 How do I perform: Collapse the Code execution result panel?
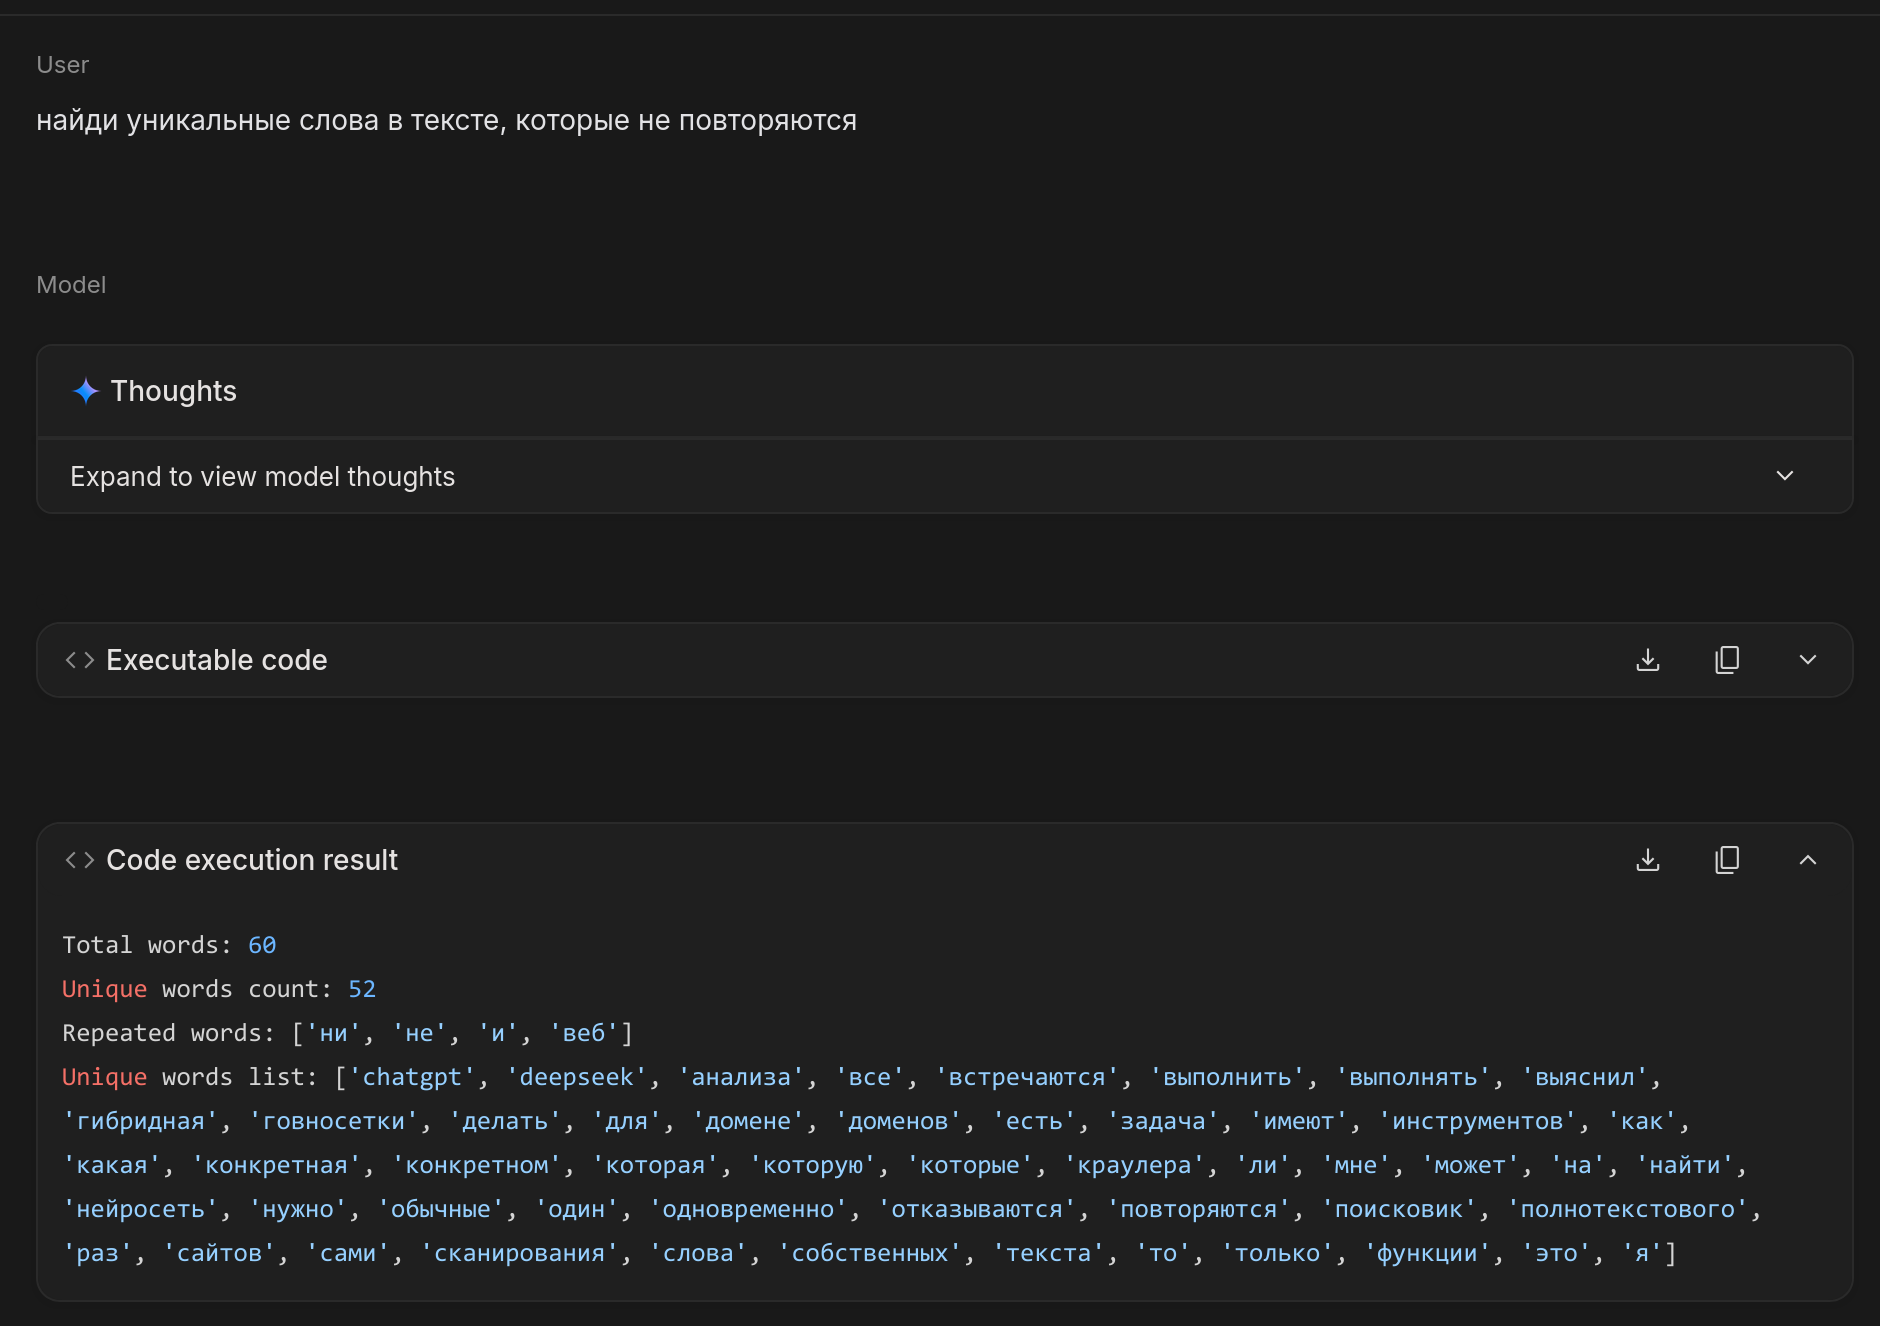(x=1807, y=860)
